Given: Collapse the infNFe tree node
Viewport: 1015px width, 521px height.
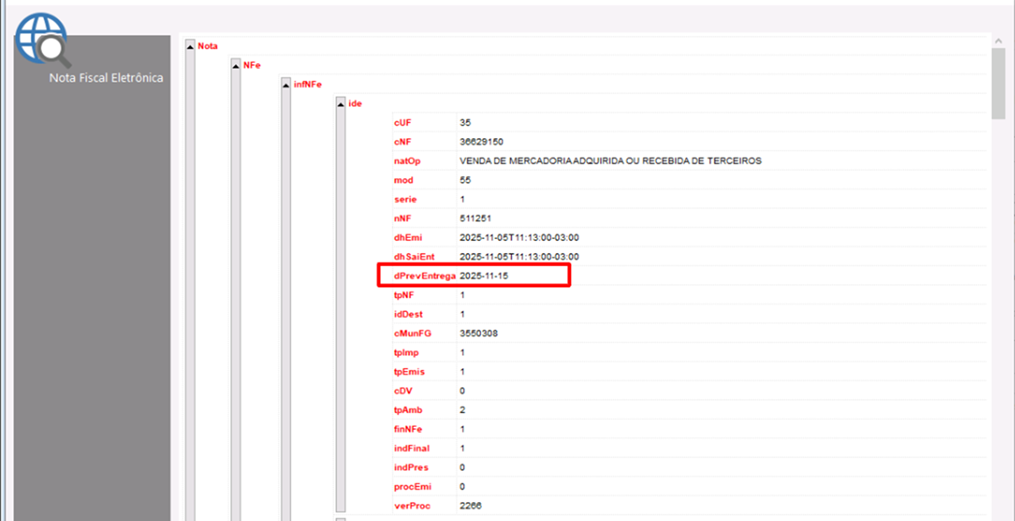Looking at the screenshot, I should 287,84.
